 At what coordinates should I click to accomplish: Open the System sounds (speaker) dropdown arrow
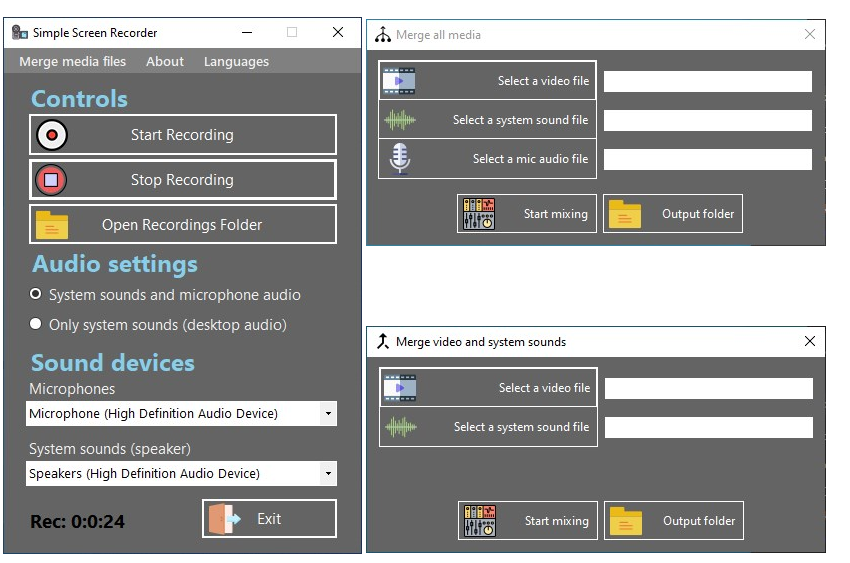click(x=328, y=474)
